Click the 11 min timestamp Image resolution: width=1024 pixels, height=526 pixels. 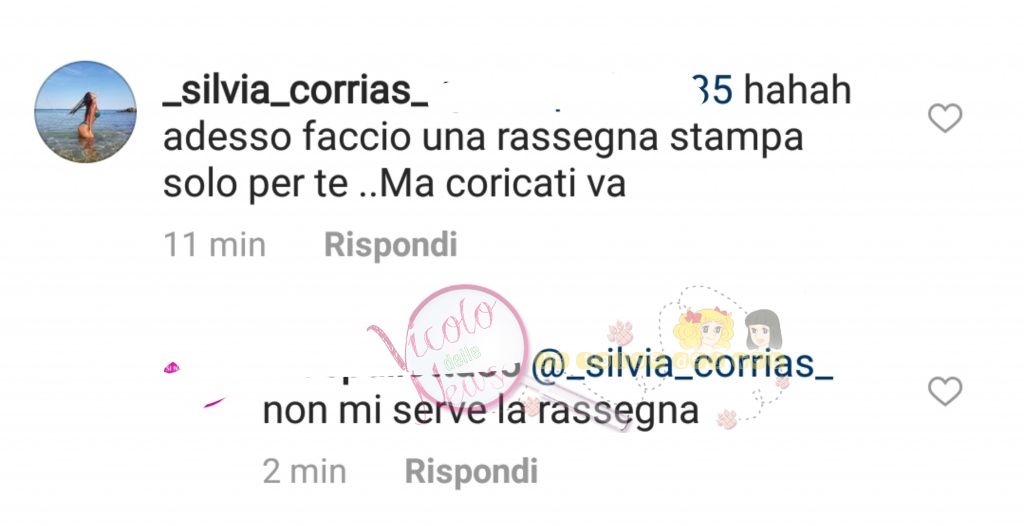(214, 246)
